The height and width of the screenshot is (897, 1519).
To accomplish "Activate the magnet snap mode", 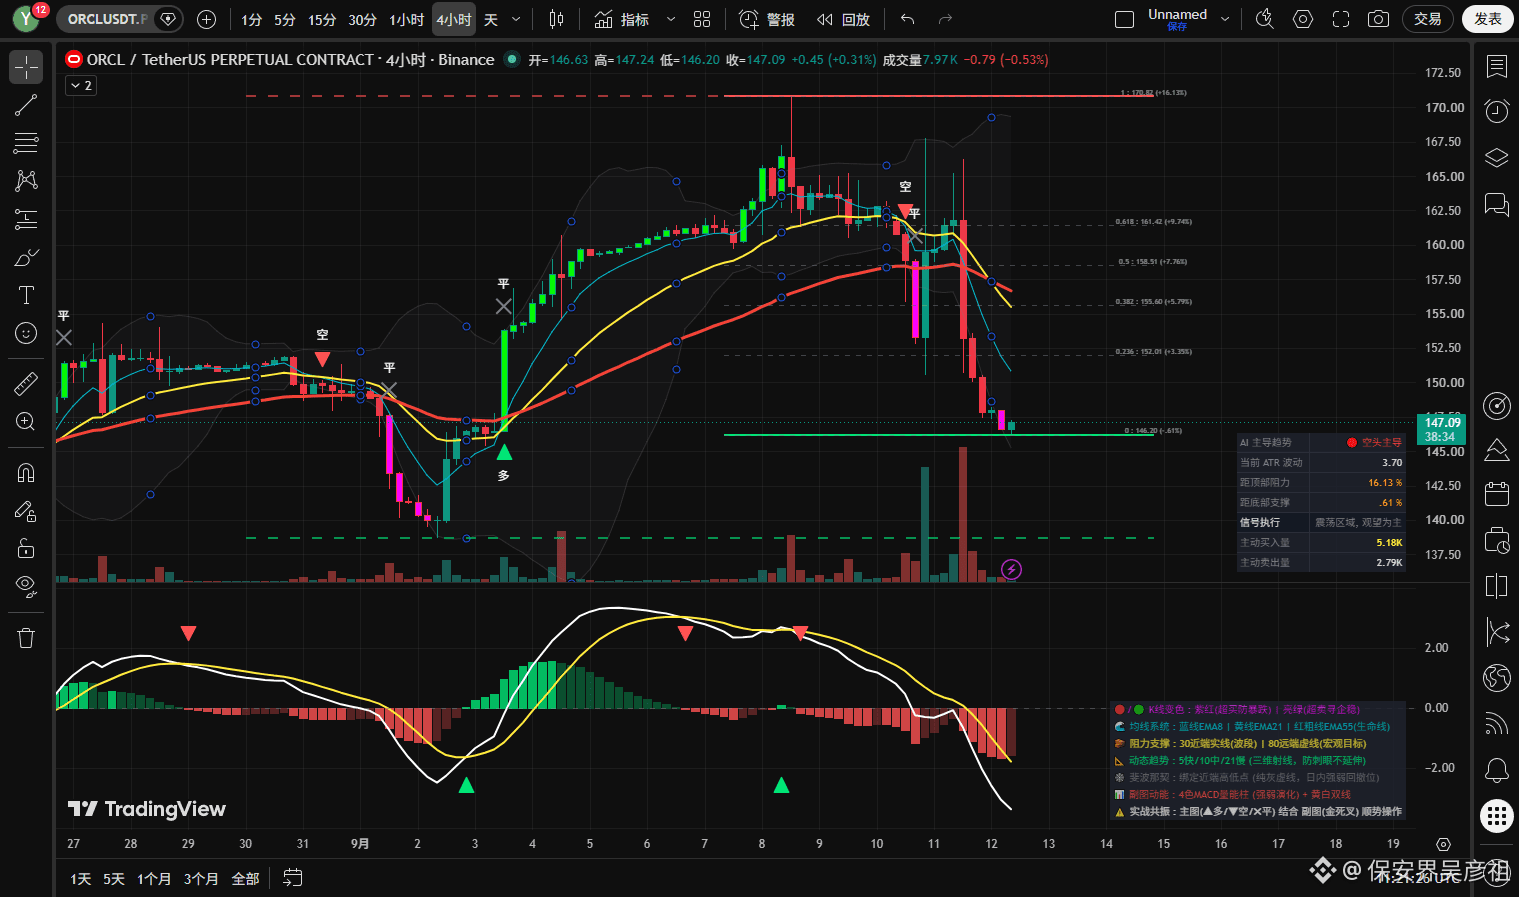I will point(26,473).
